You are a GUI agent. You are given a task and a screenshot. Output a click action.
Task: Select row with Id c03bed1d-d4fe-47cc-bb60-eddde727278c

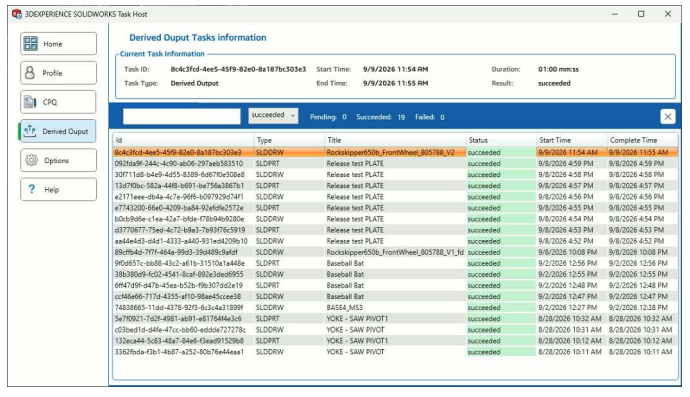tap(395, 329)
